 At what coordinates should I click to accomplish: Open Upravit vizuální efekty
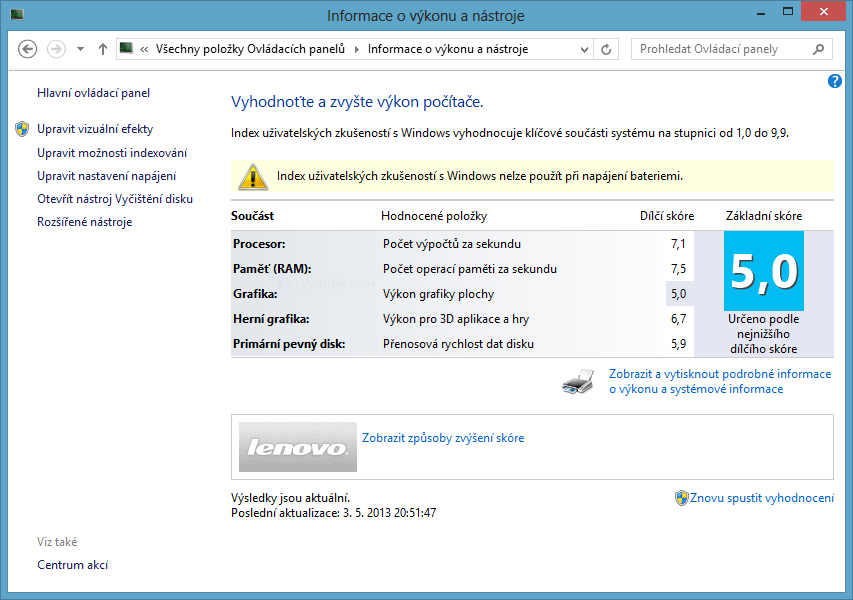point(95,129)
